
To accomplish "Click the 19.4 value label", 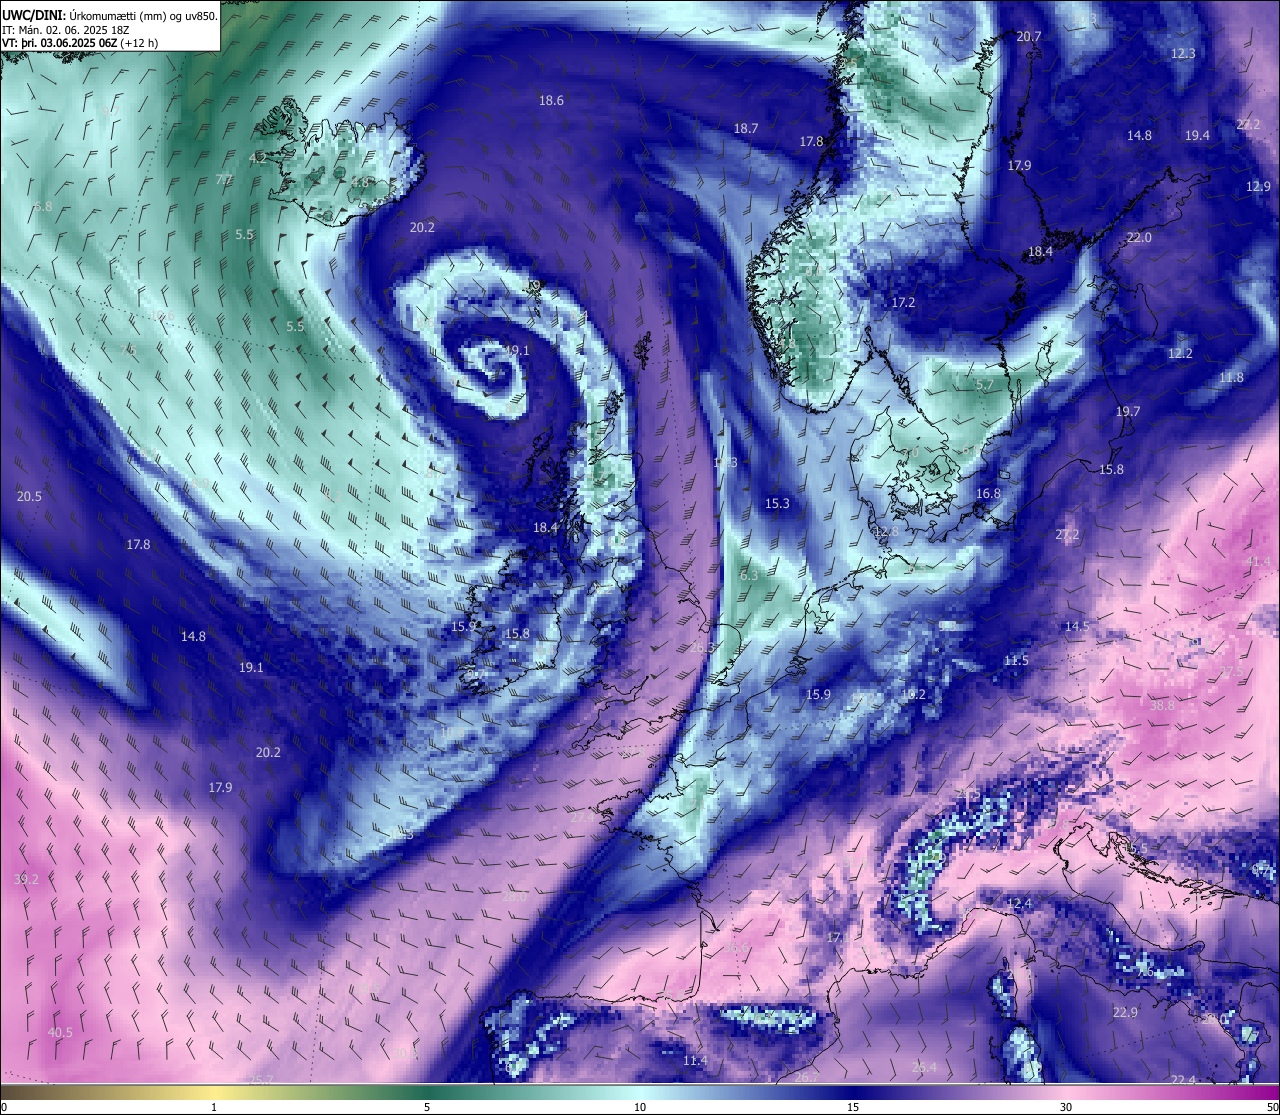I will pos(1197,135).
